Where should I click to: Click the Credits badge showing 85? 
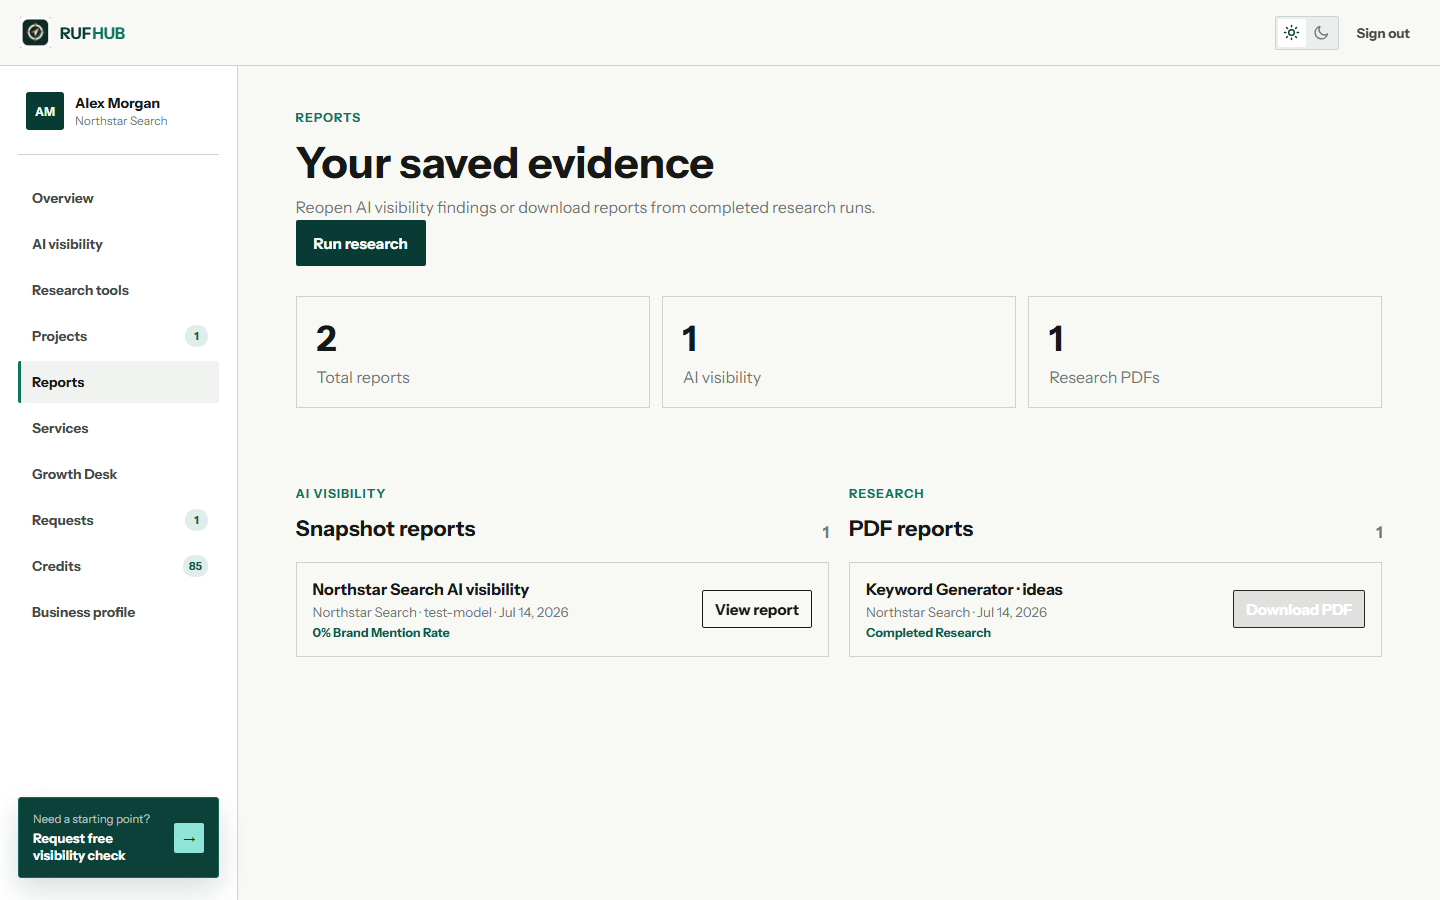coord(195,566)
